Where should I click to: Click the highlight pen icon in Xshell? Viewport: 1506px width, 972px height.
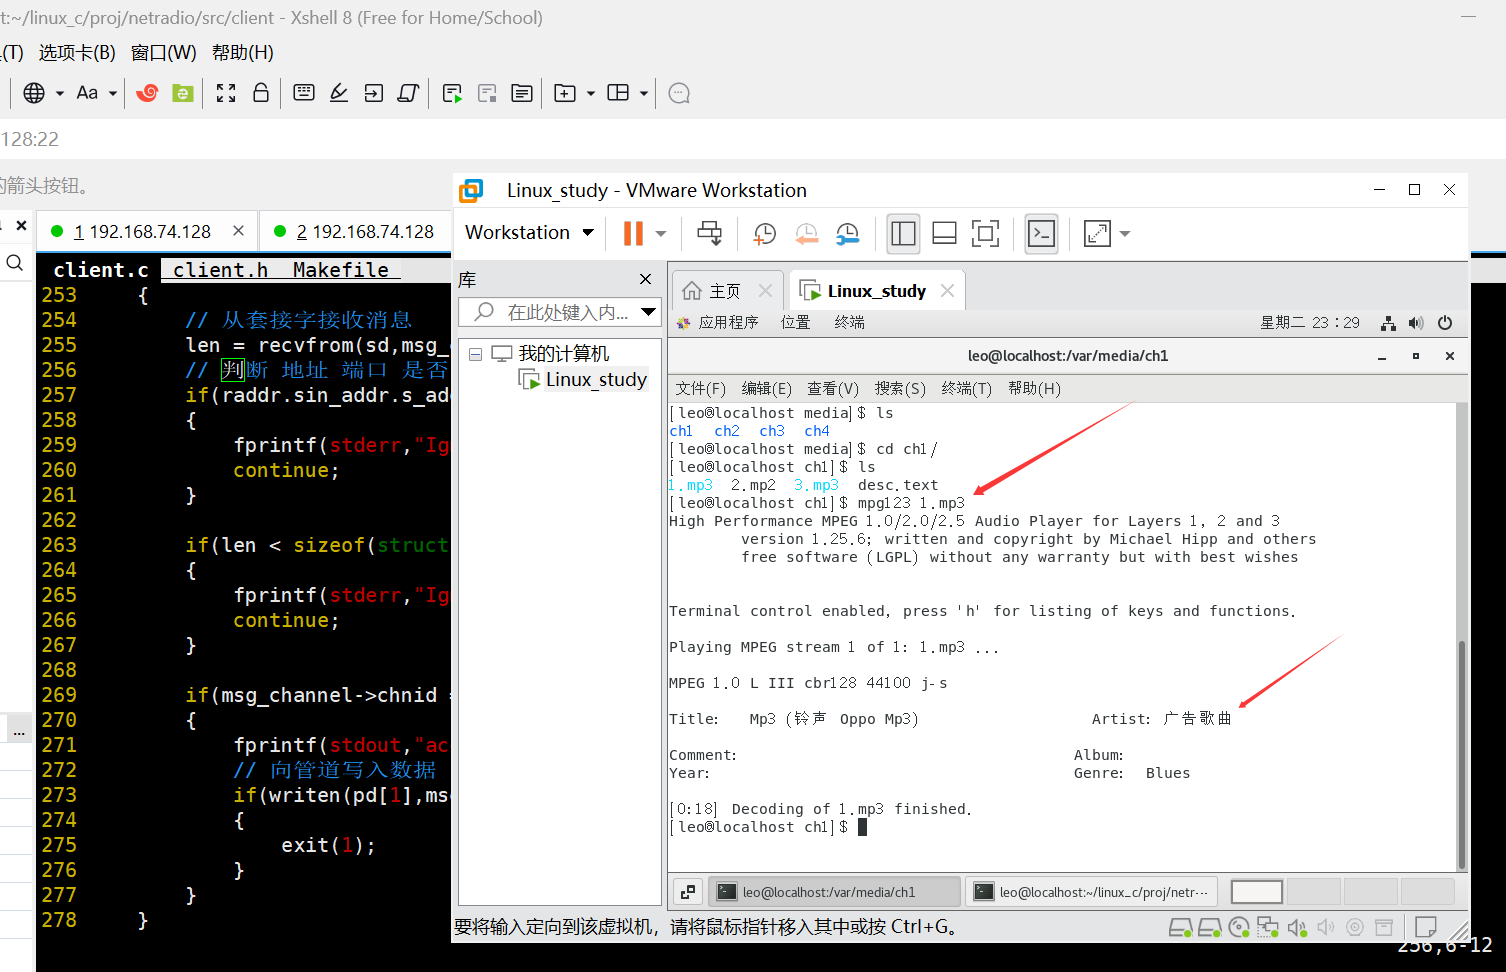[x=339, y=93]
